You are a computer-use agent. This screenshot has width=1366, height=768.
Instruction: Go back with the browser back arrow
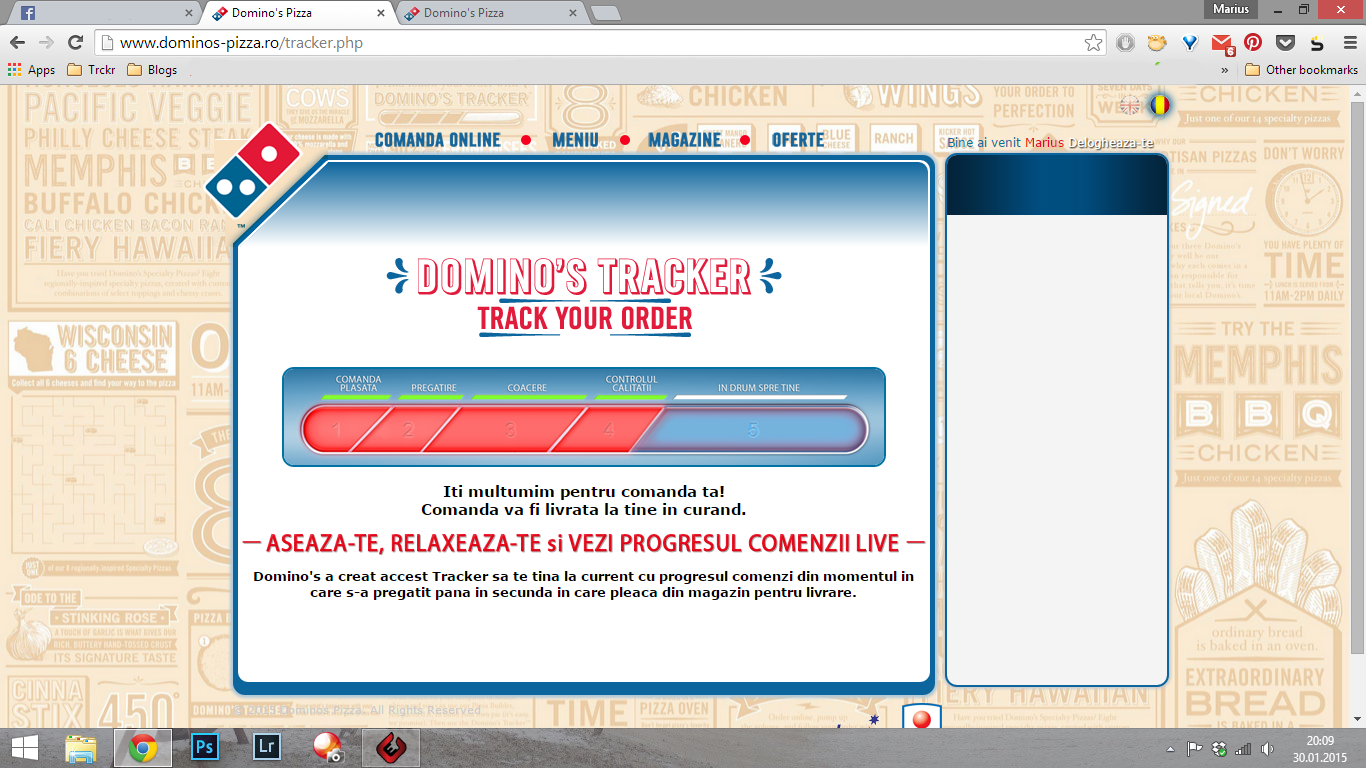click(x=17, y=43)
